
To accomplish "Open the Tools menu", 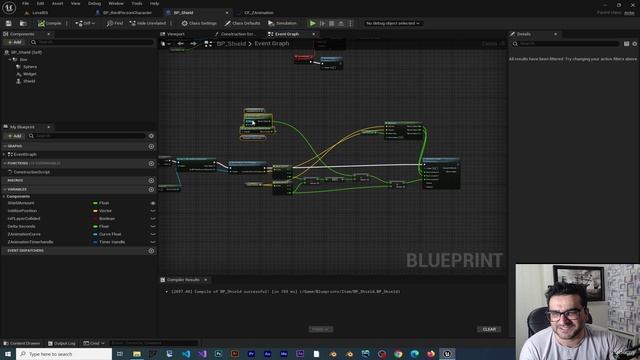I will point(137,3).
